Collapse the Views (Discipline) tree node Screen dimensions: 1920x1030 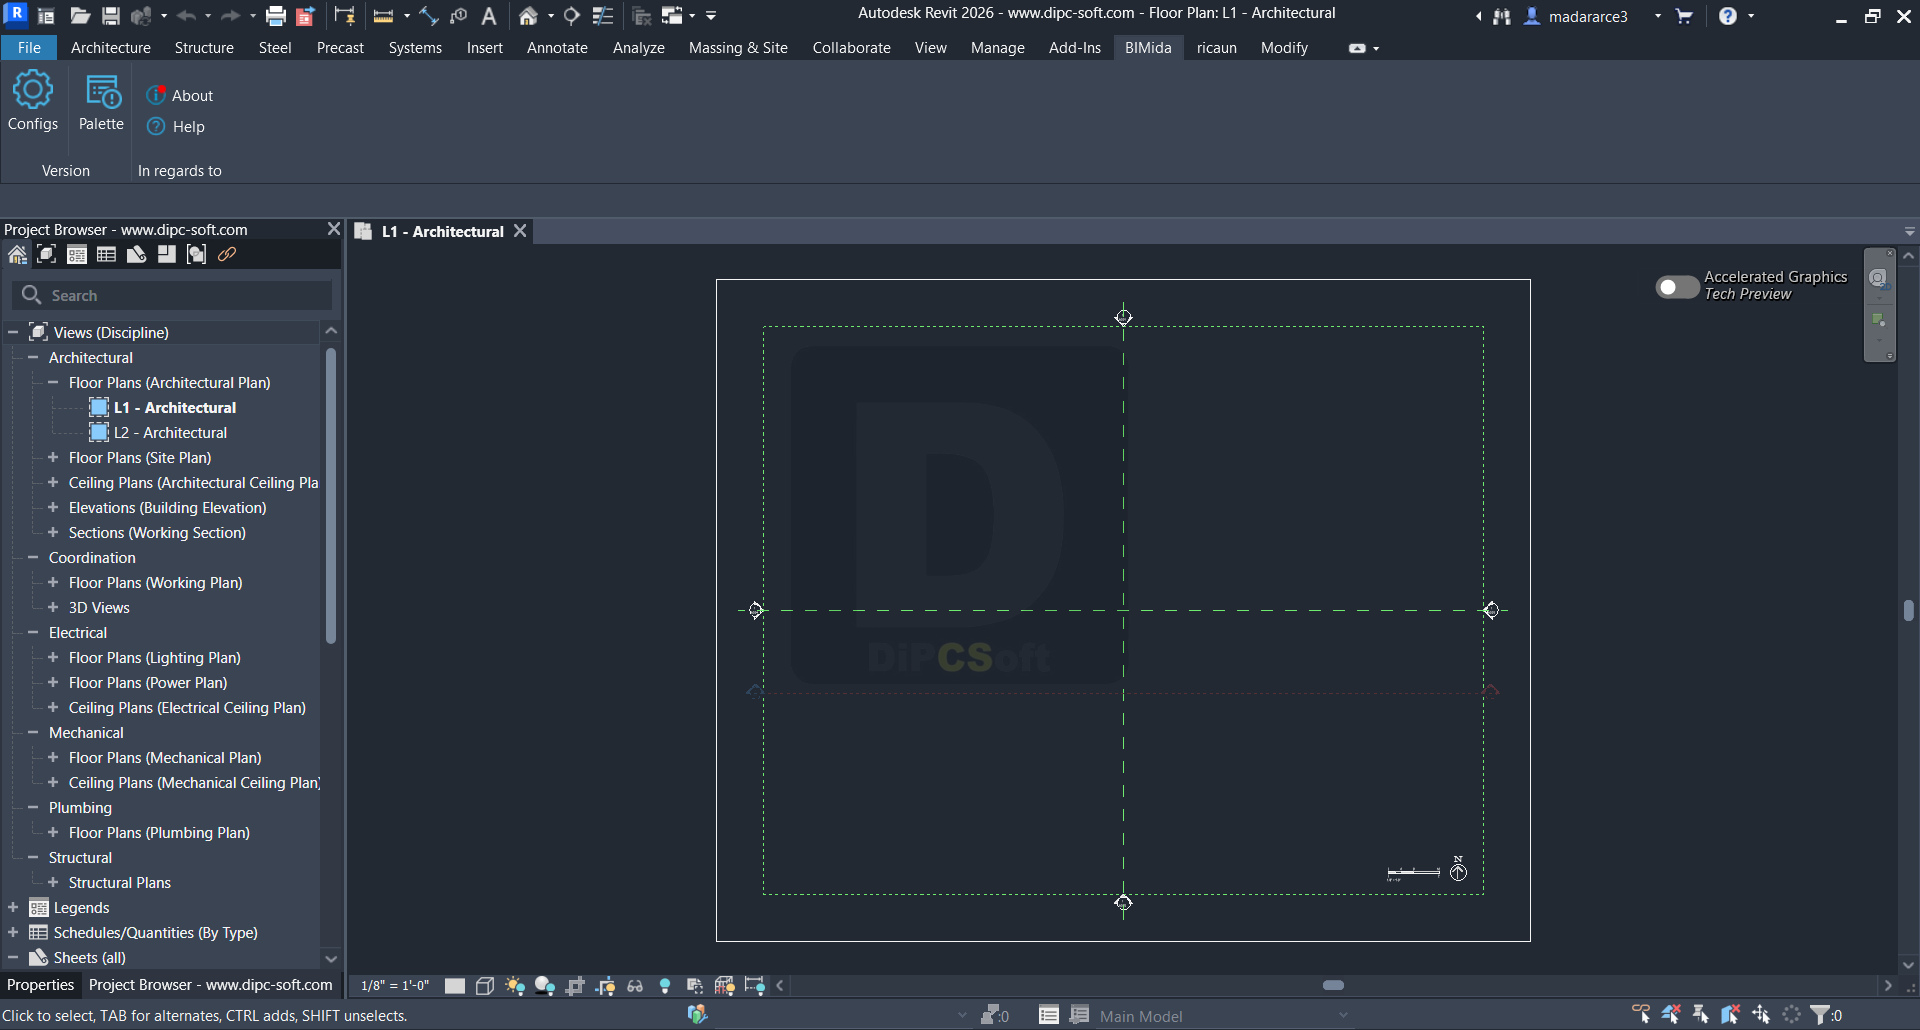click(x=13, y=332)
